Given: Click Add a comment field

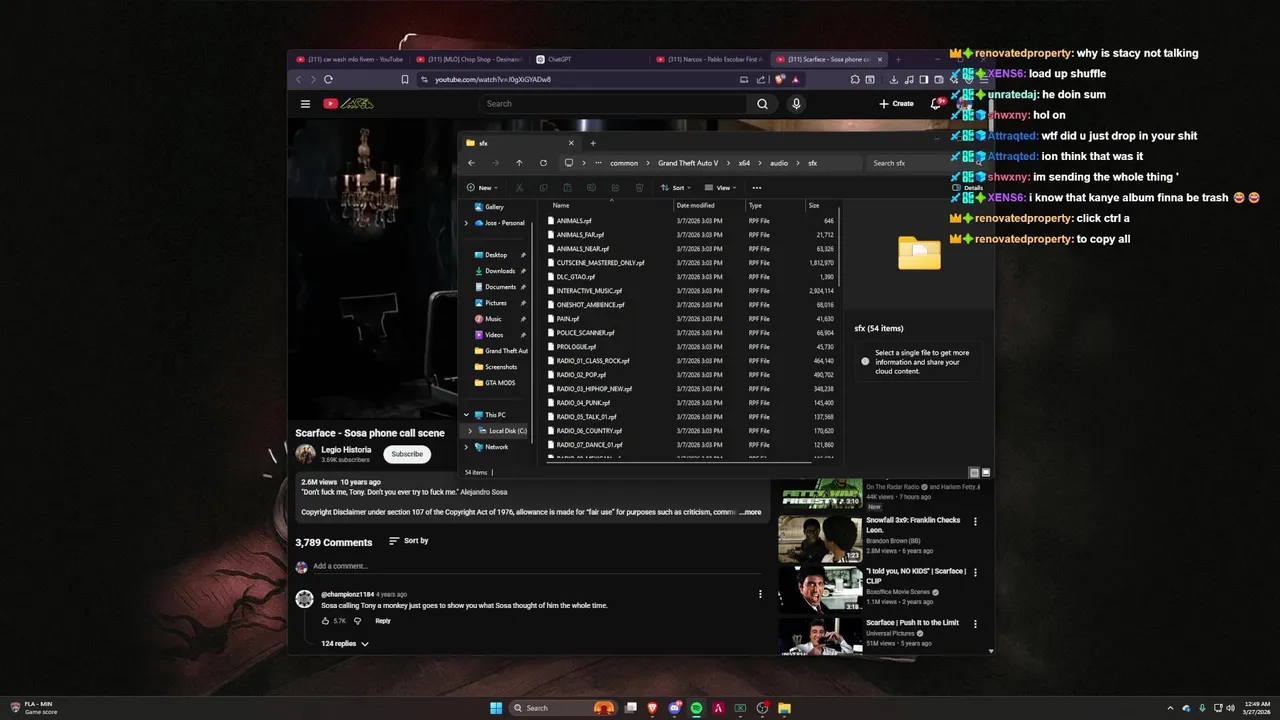Looking at the screenshot, I should pyautogui.click(x=535, y=566).
